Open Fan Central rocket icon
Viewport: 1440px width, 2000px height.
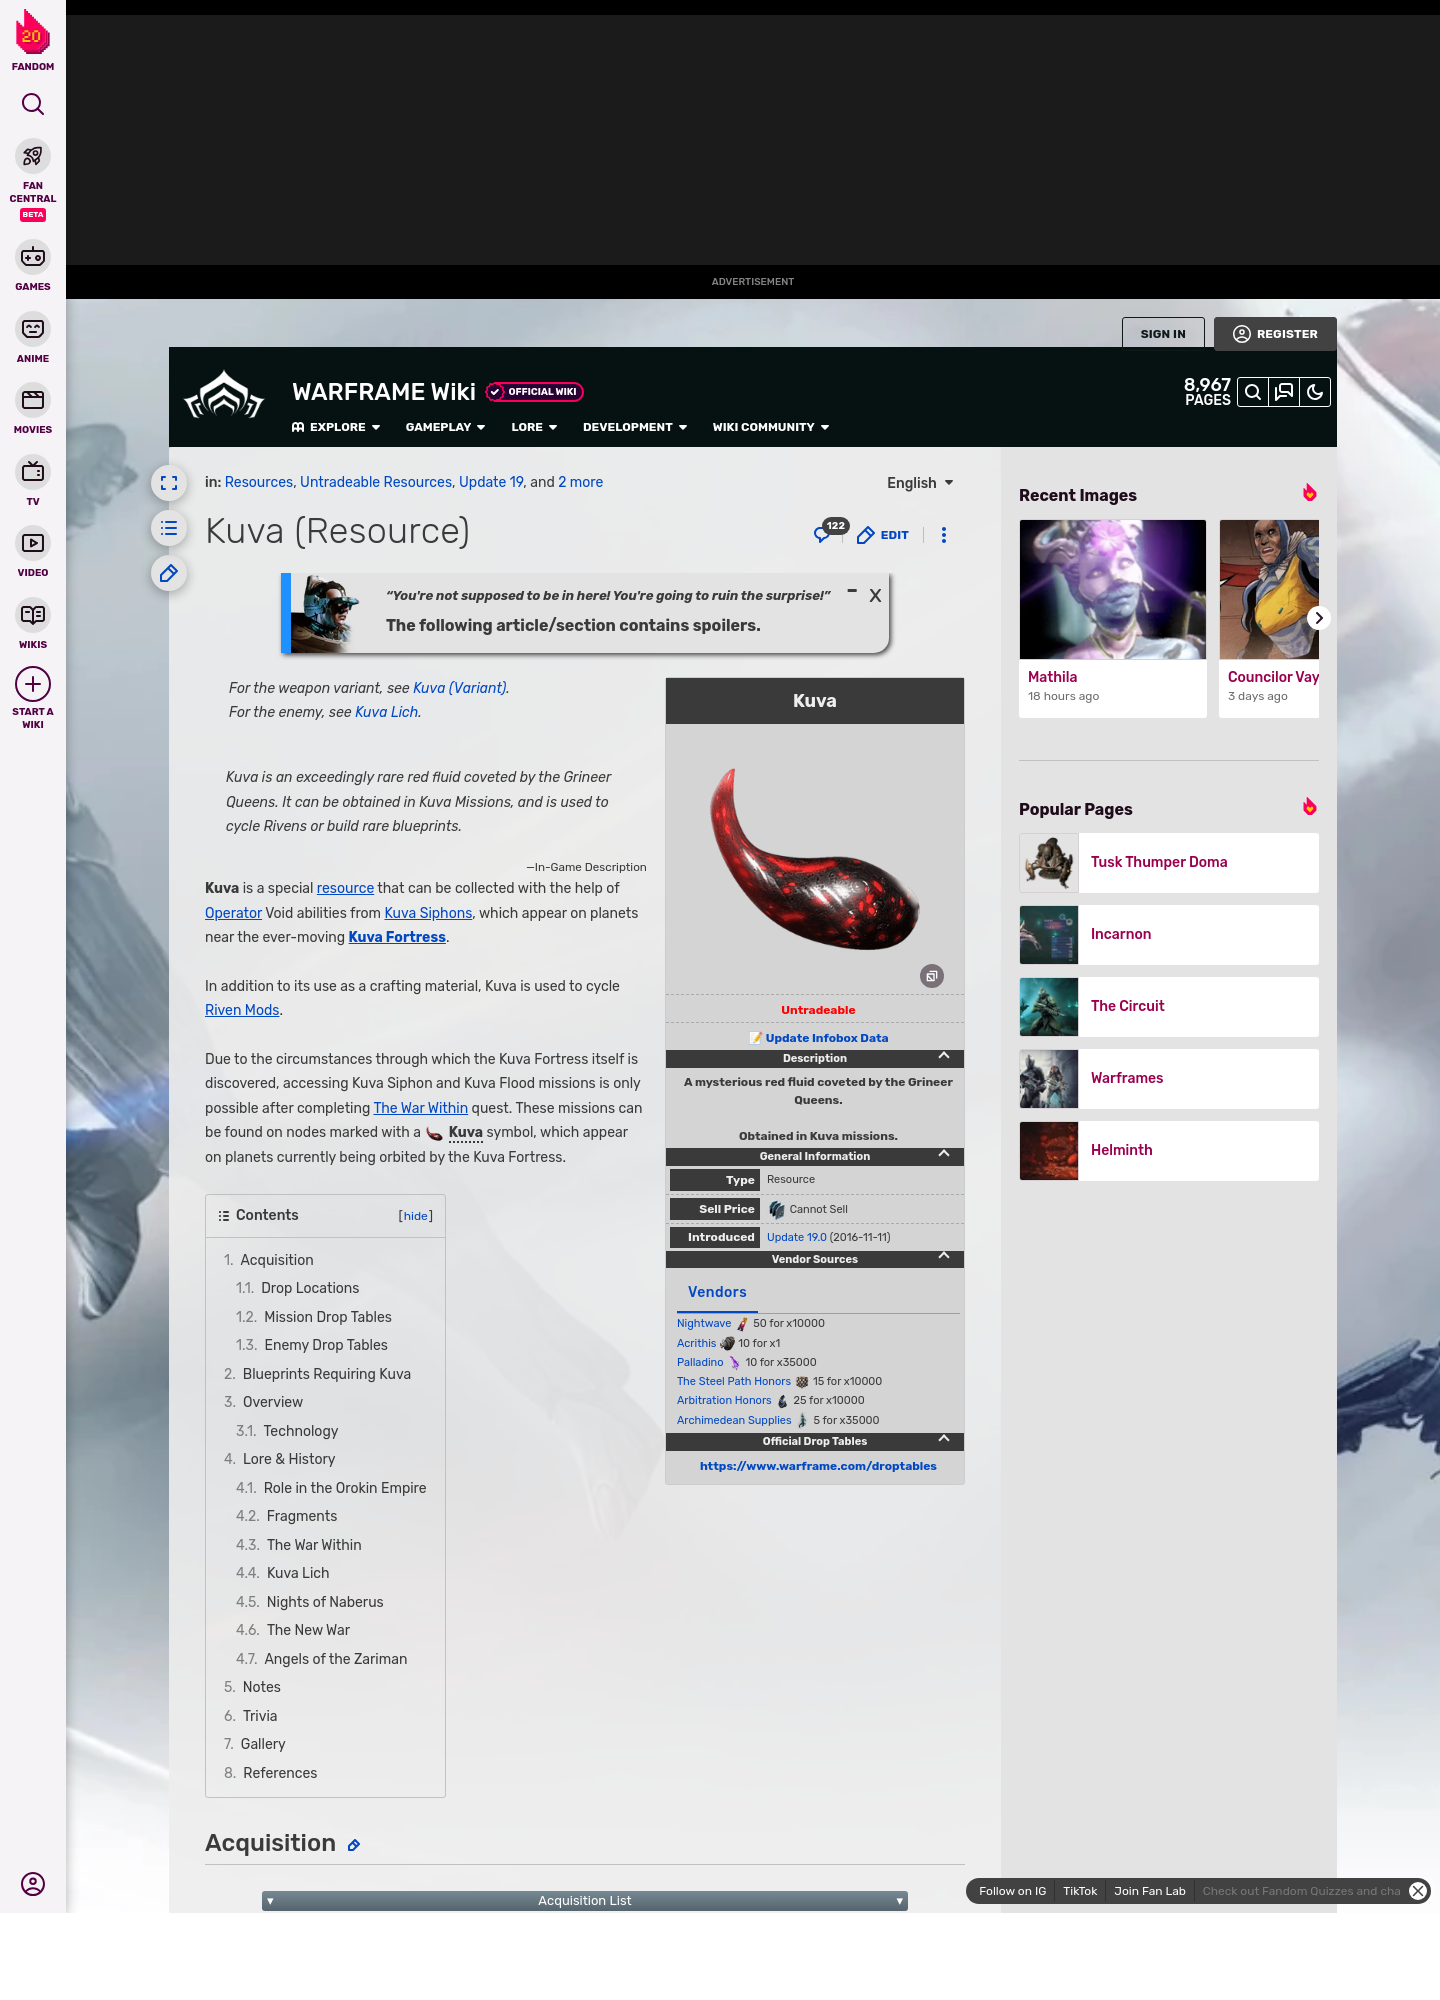[x=33, y=156]
